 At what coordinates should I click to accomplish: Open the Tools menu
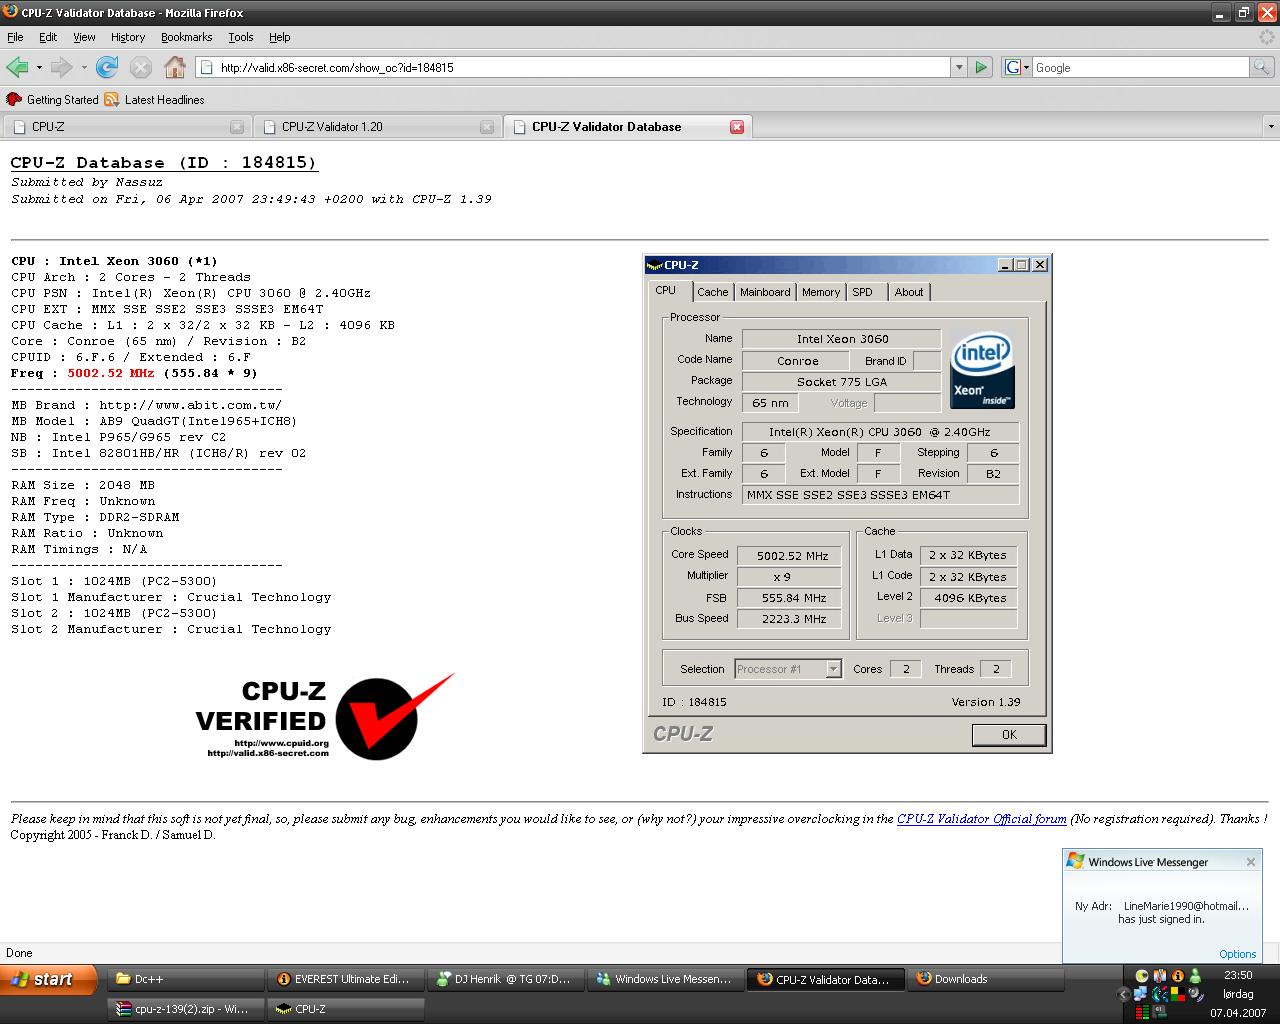tap(241, 37)
